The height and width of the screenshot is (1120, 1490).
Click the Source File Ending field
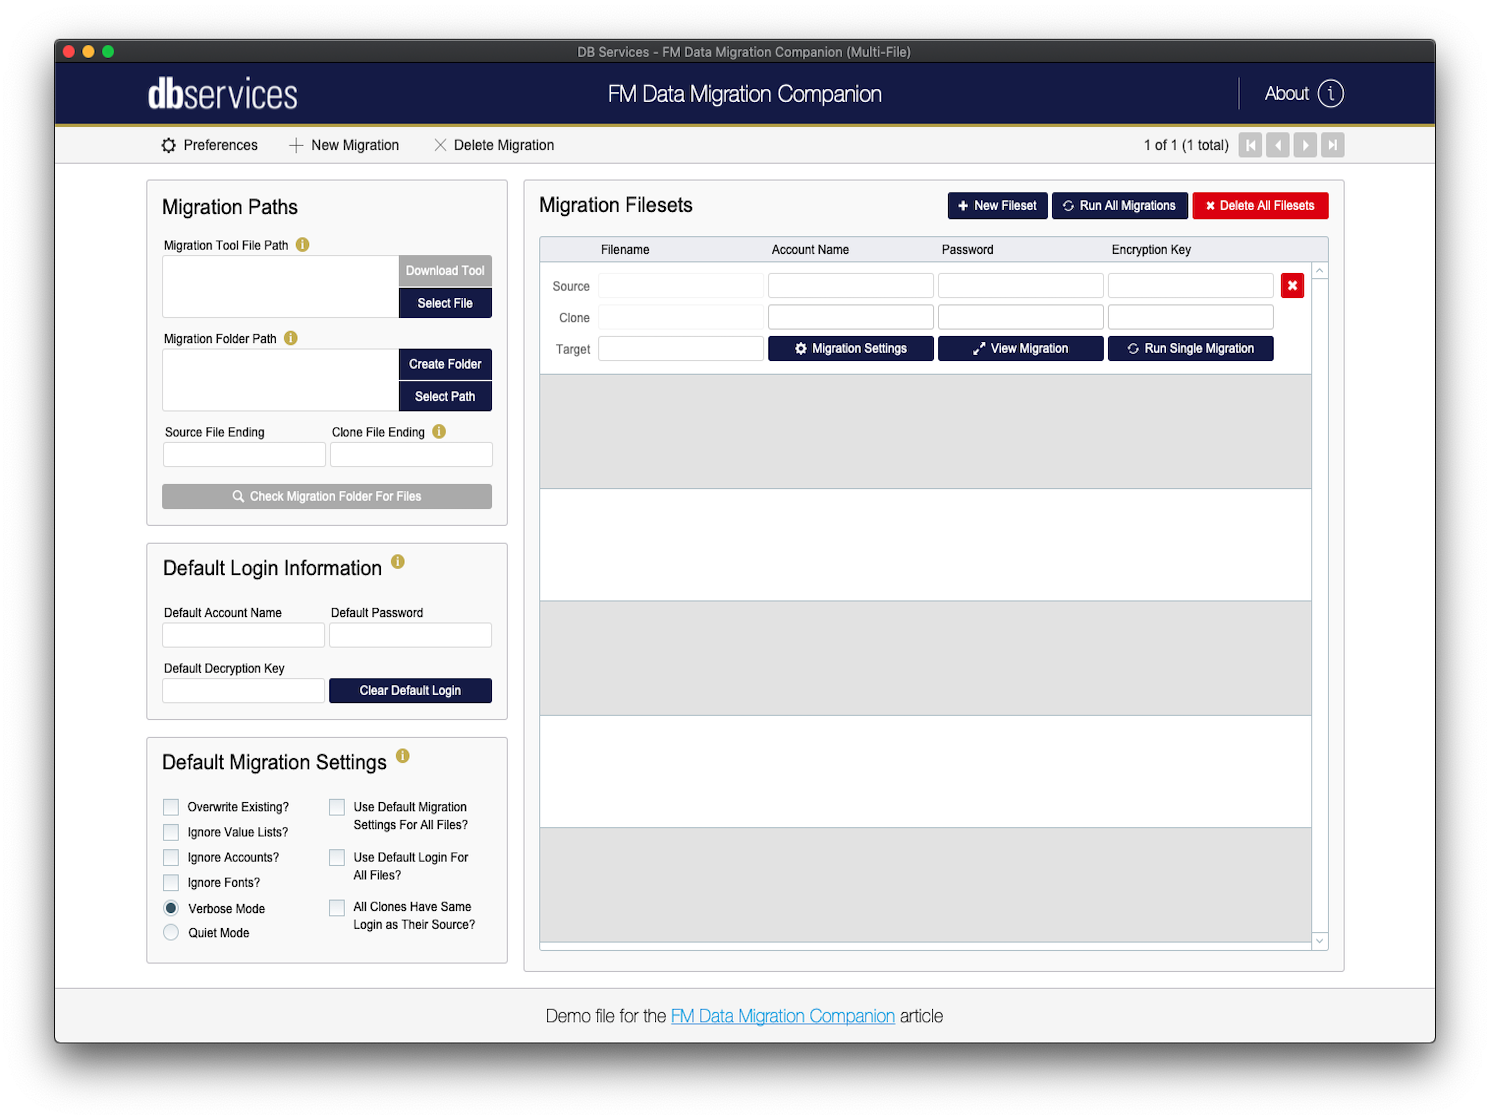(244, 455)
